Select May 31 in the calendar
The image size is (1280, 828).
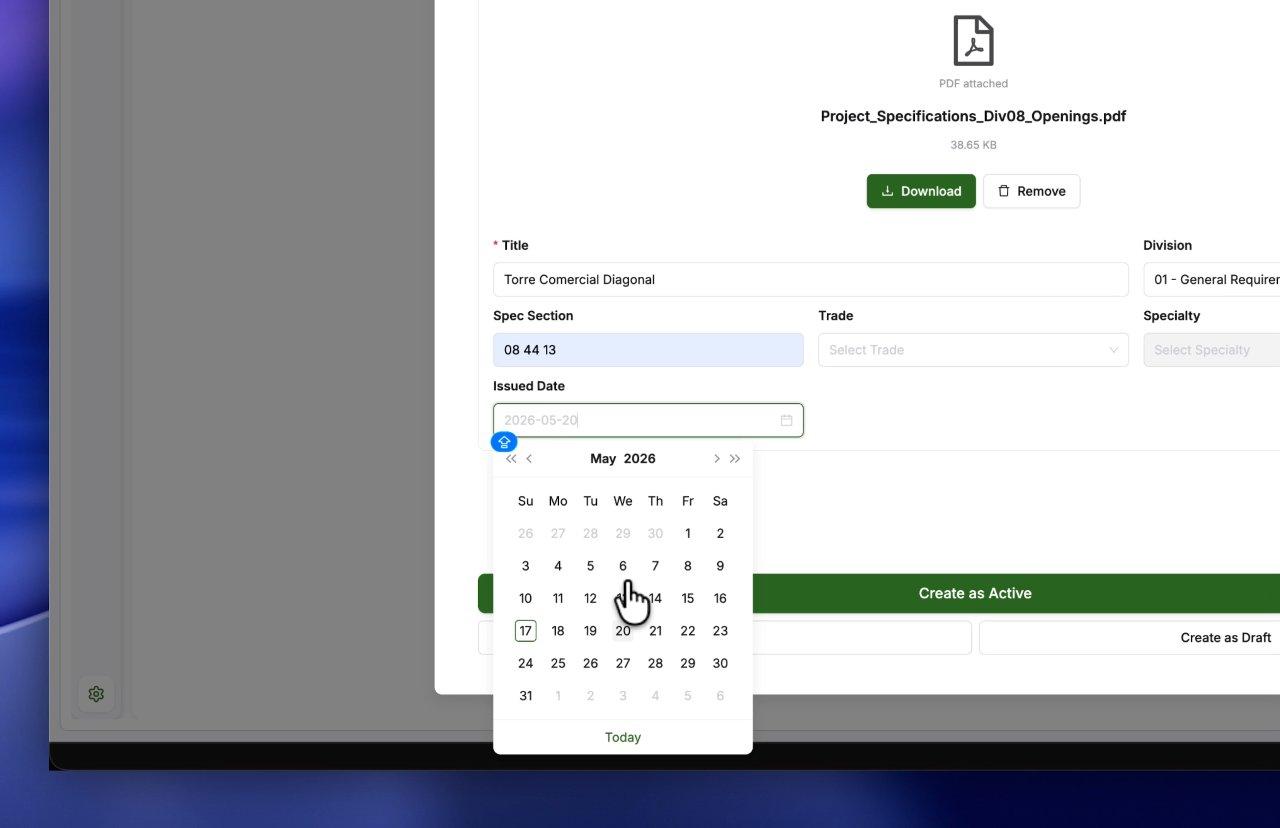pyautogui.click(x=526, y=696)
